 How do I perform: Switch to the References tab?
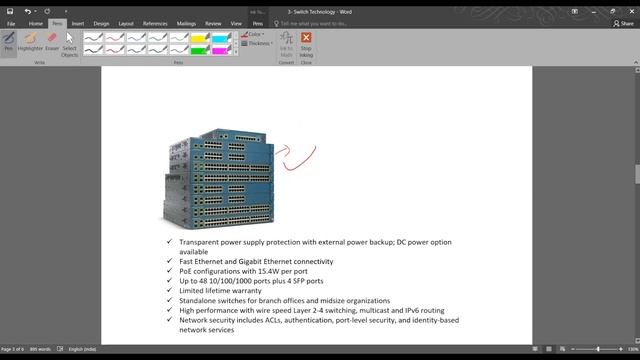(155, 24)
